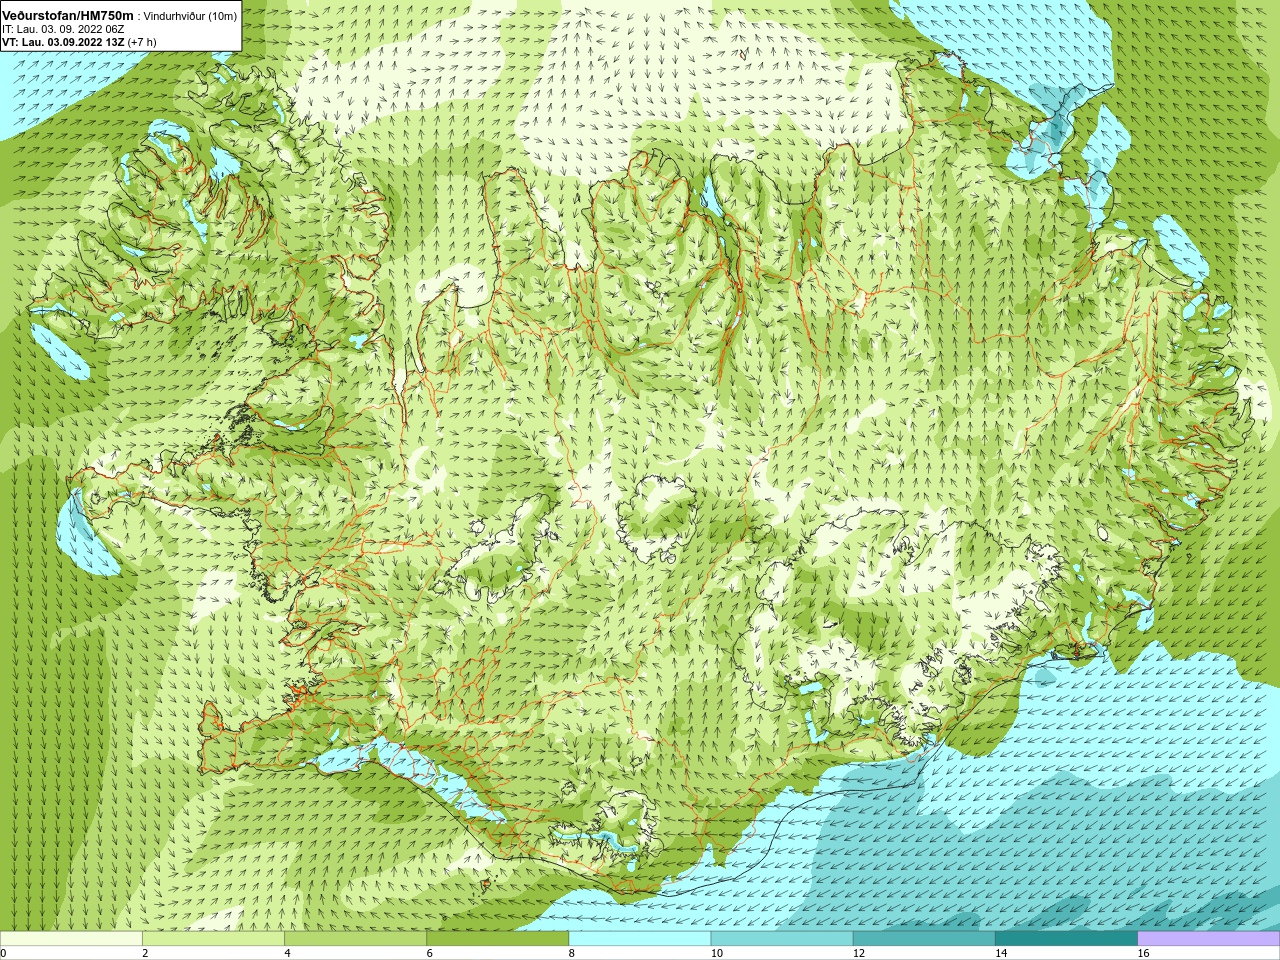Click the 'IT: Lau. 03. 09. 2022 06Z' line
Screen dimensions: 1280x960
pos(63,29)
